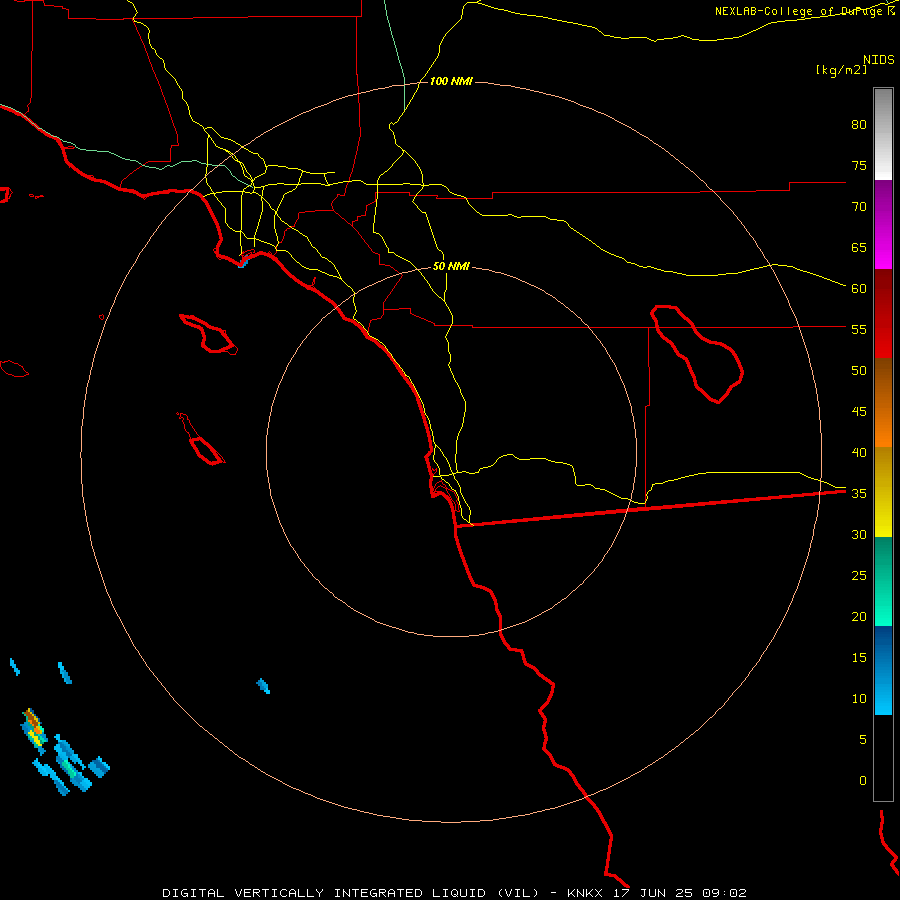Pick the blue segment of the color bar
Screen dimensions: 900x900
click(883, 670)
